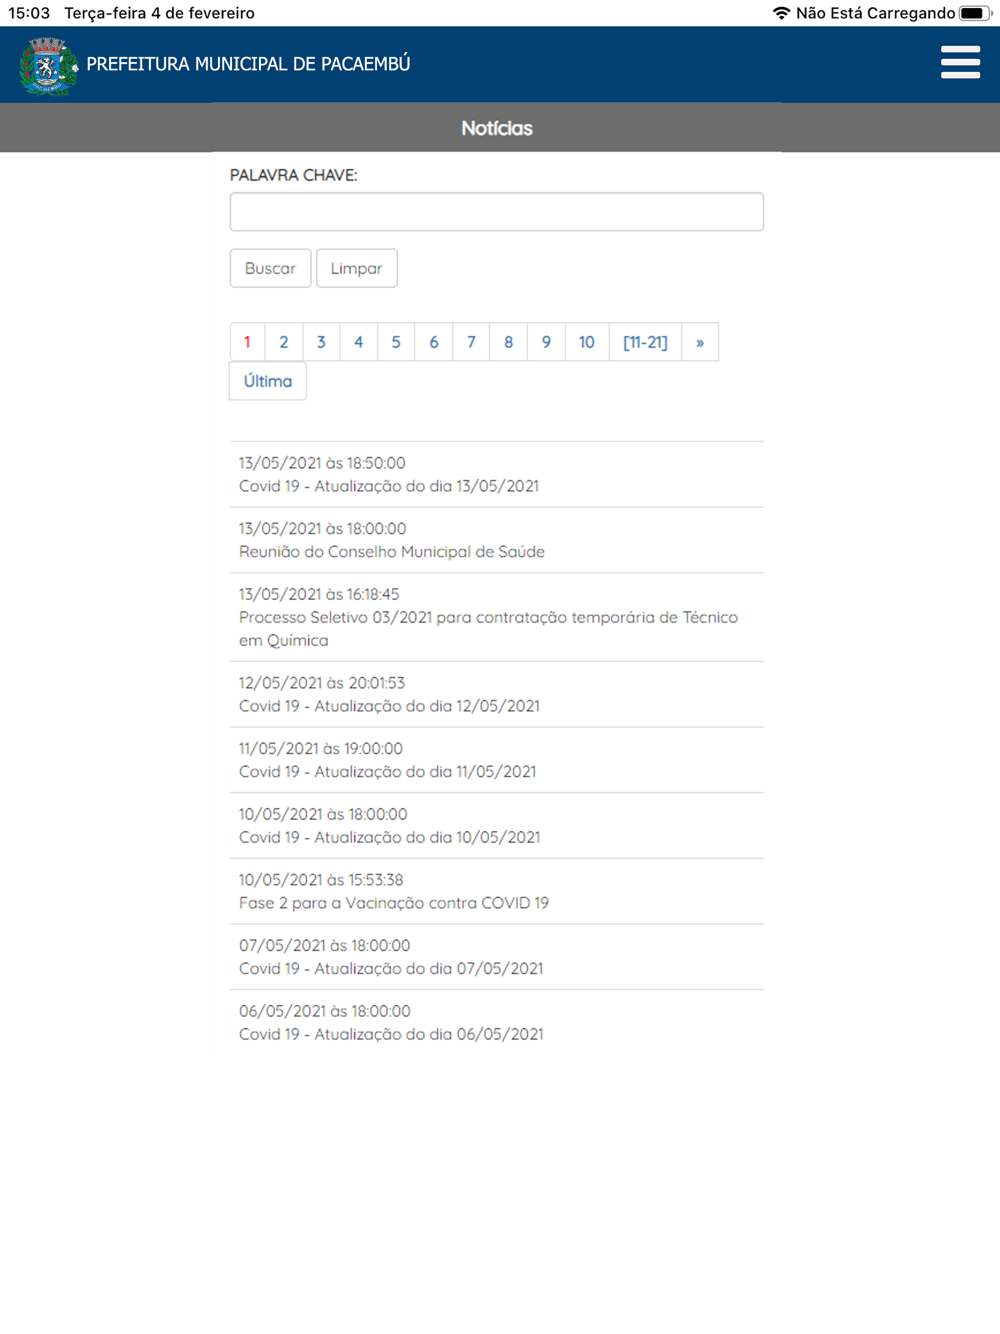Viewport: 1000px width, 1334px height.
Task: Click the Limpar button
Action: 357,268
